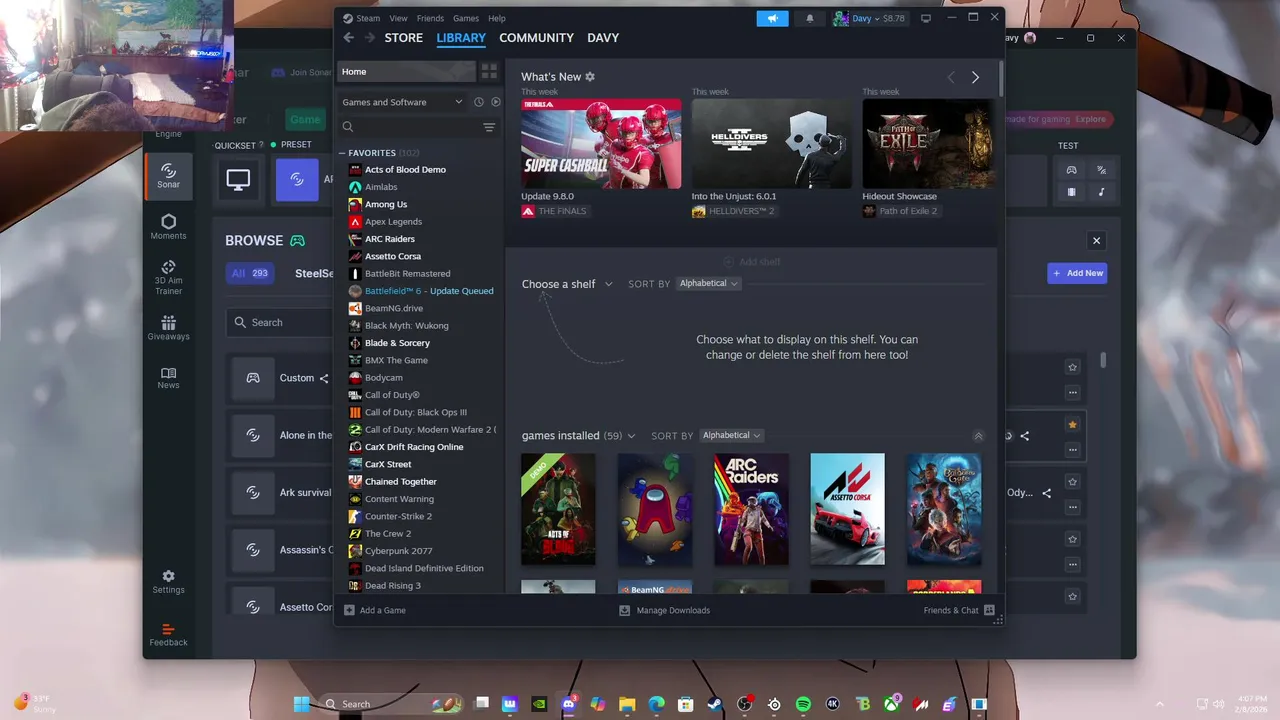This screenshot has width=1280, height=720.
Task: Favorite the Assetto Corsa preset star
Action: click(x=1072, y=597)
